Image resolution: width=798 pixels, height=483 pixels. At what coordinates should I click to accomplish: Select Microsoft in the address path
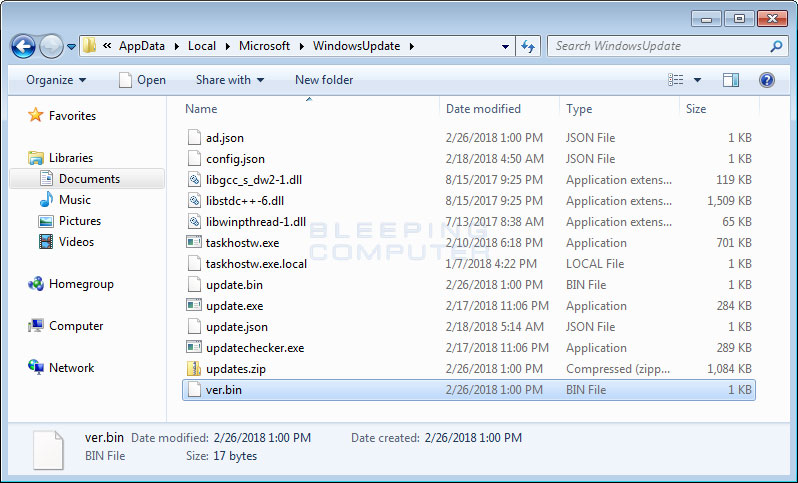coord(264,46)
